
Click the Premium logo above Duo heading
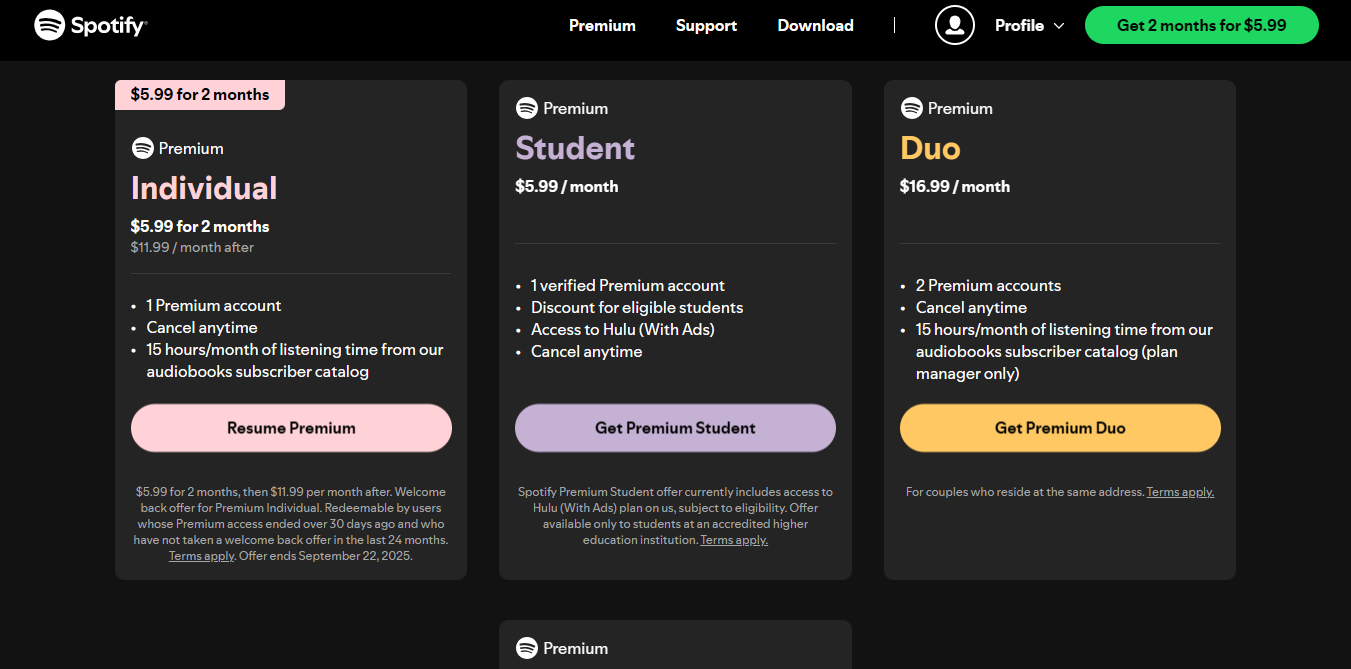946,108
